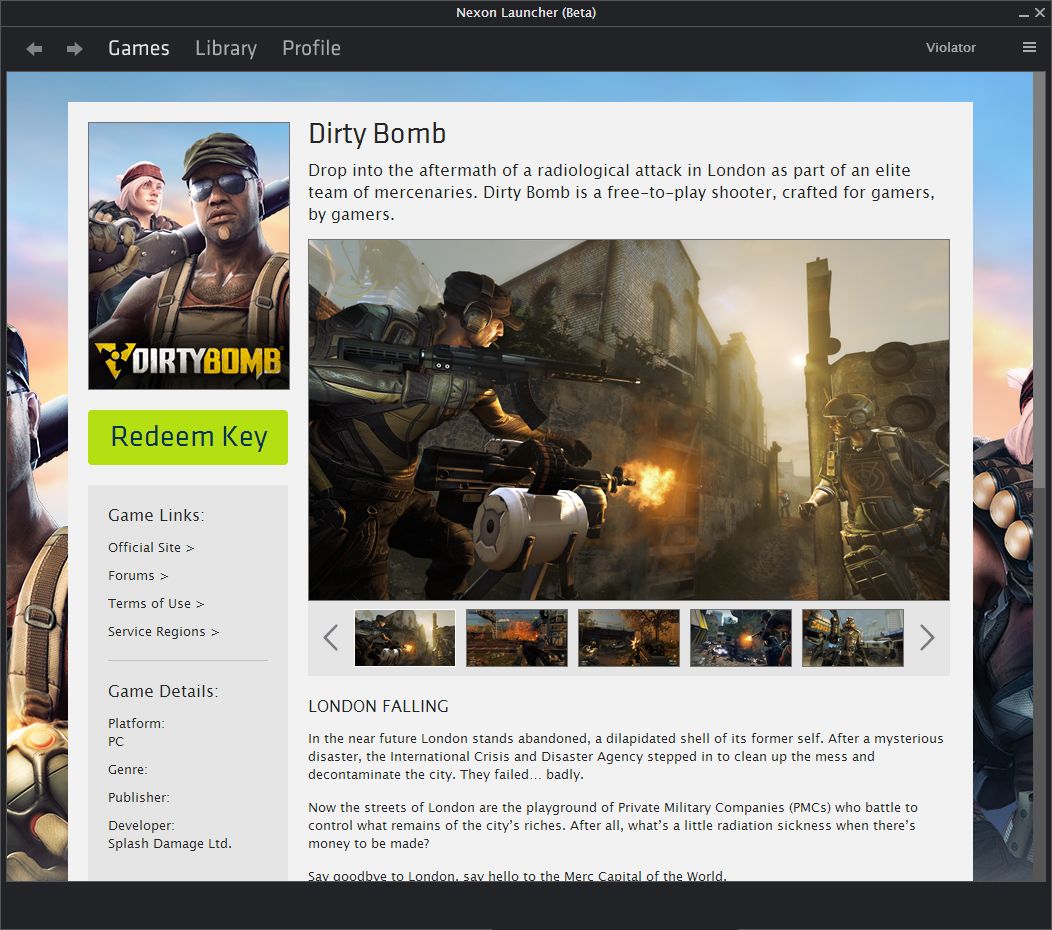Show previous screenshots with left chevron
1052x930 pixels.
coord(331,637)
